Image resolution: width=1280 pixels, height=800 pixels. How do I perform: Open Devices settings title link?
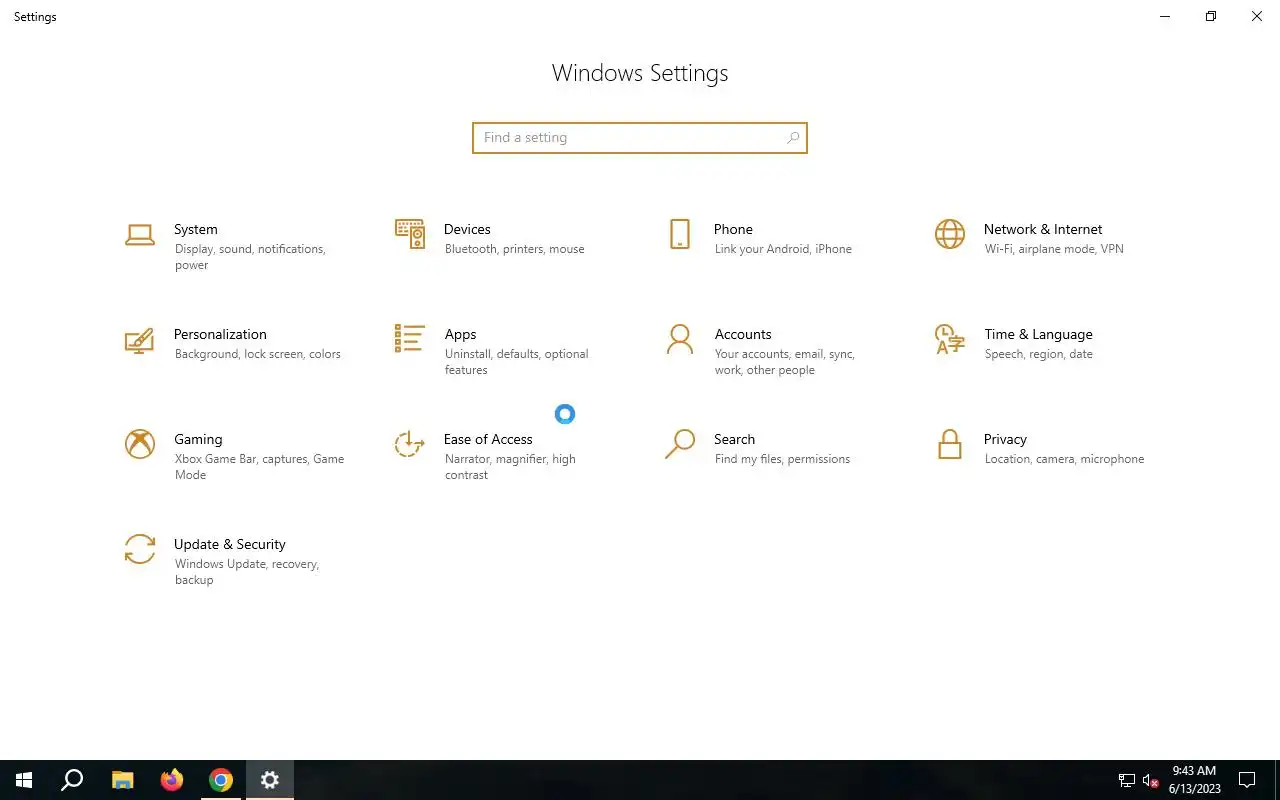click(x=467, y=229)
